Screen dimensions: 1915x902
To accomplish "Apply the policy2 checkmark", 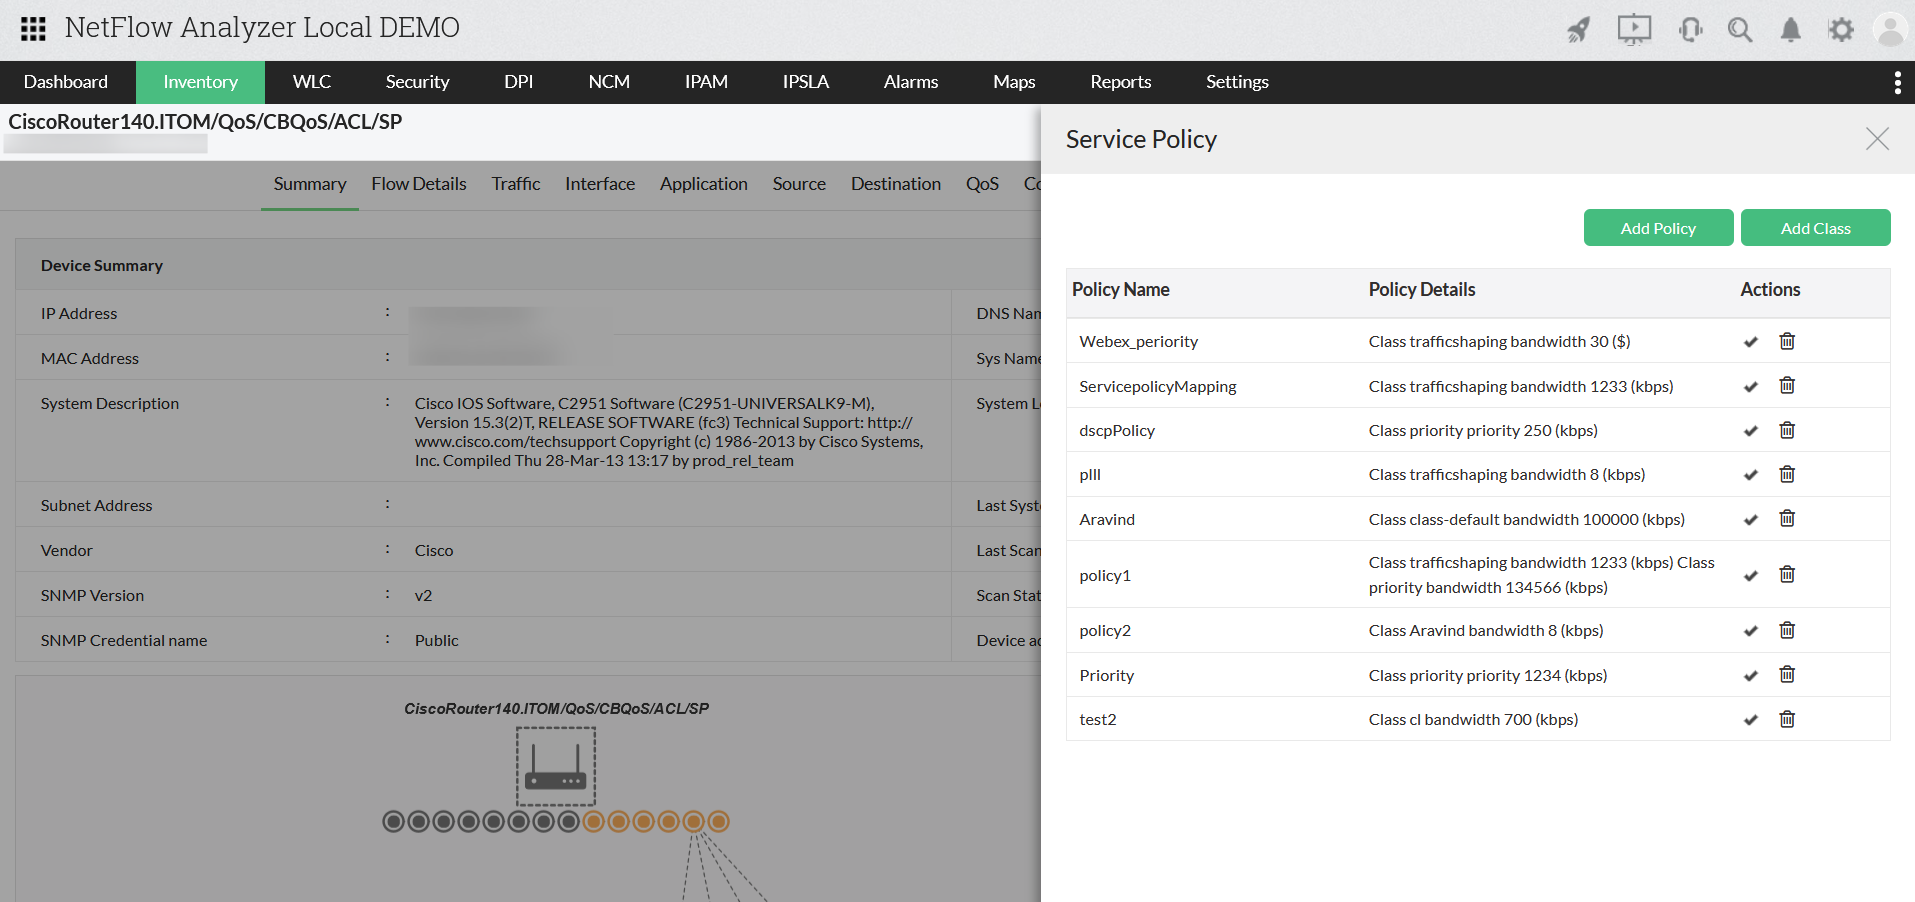I will 1750,631.
